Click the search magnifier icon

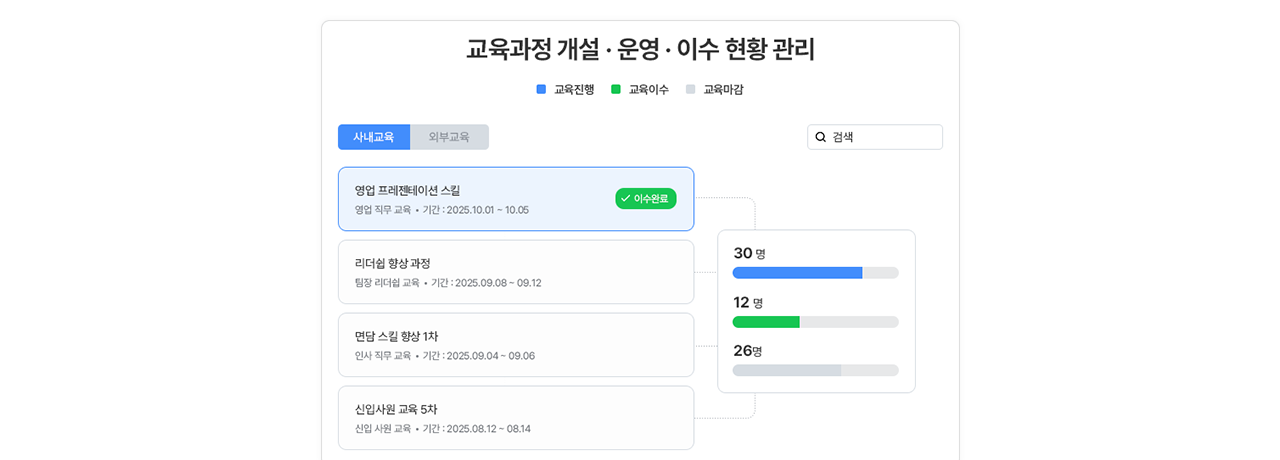(821, 137)
